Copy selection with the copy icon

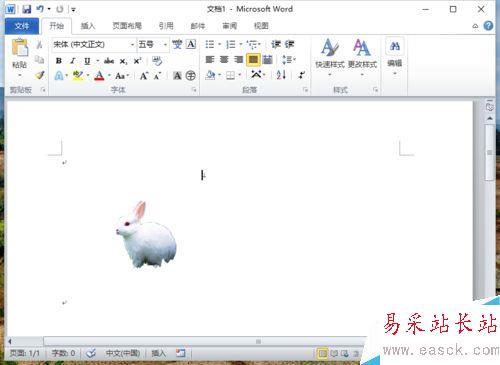pos(39,60)
